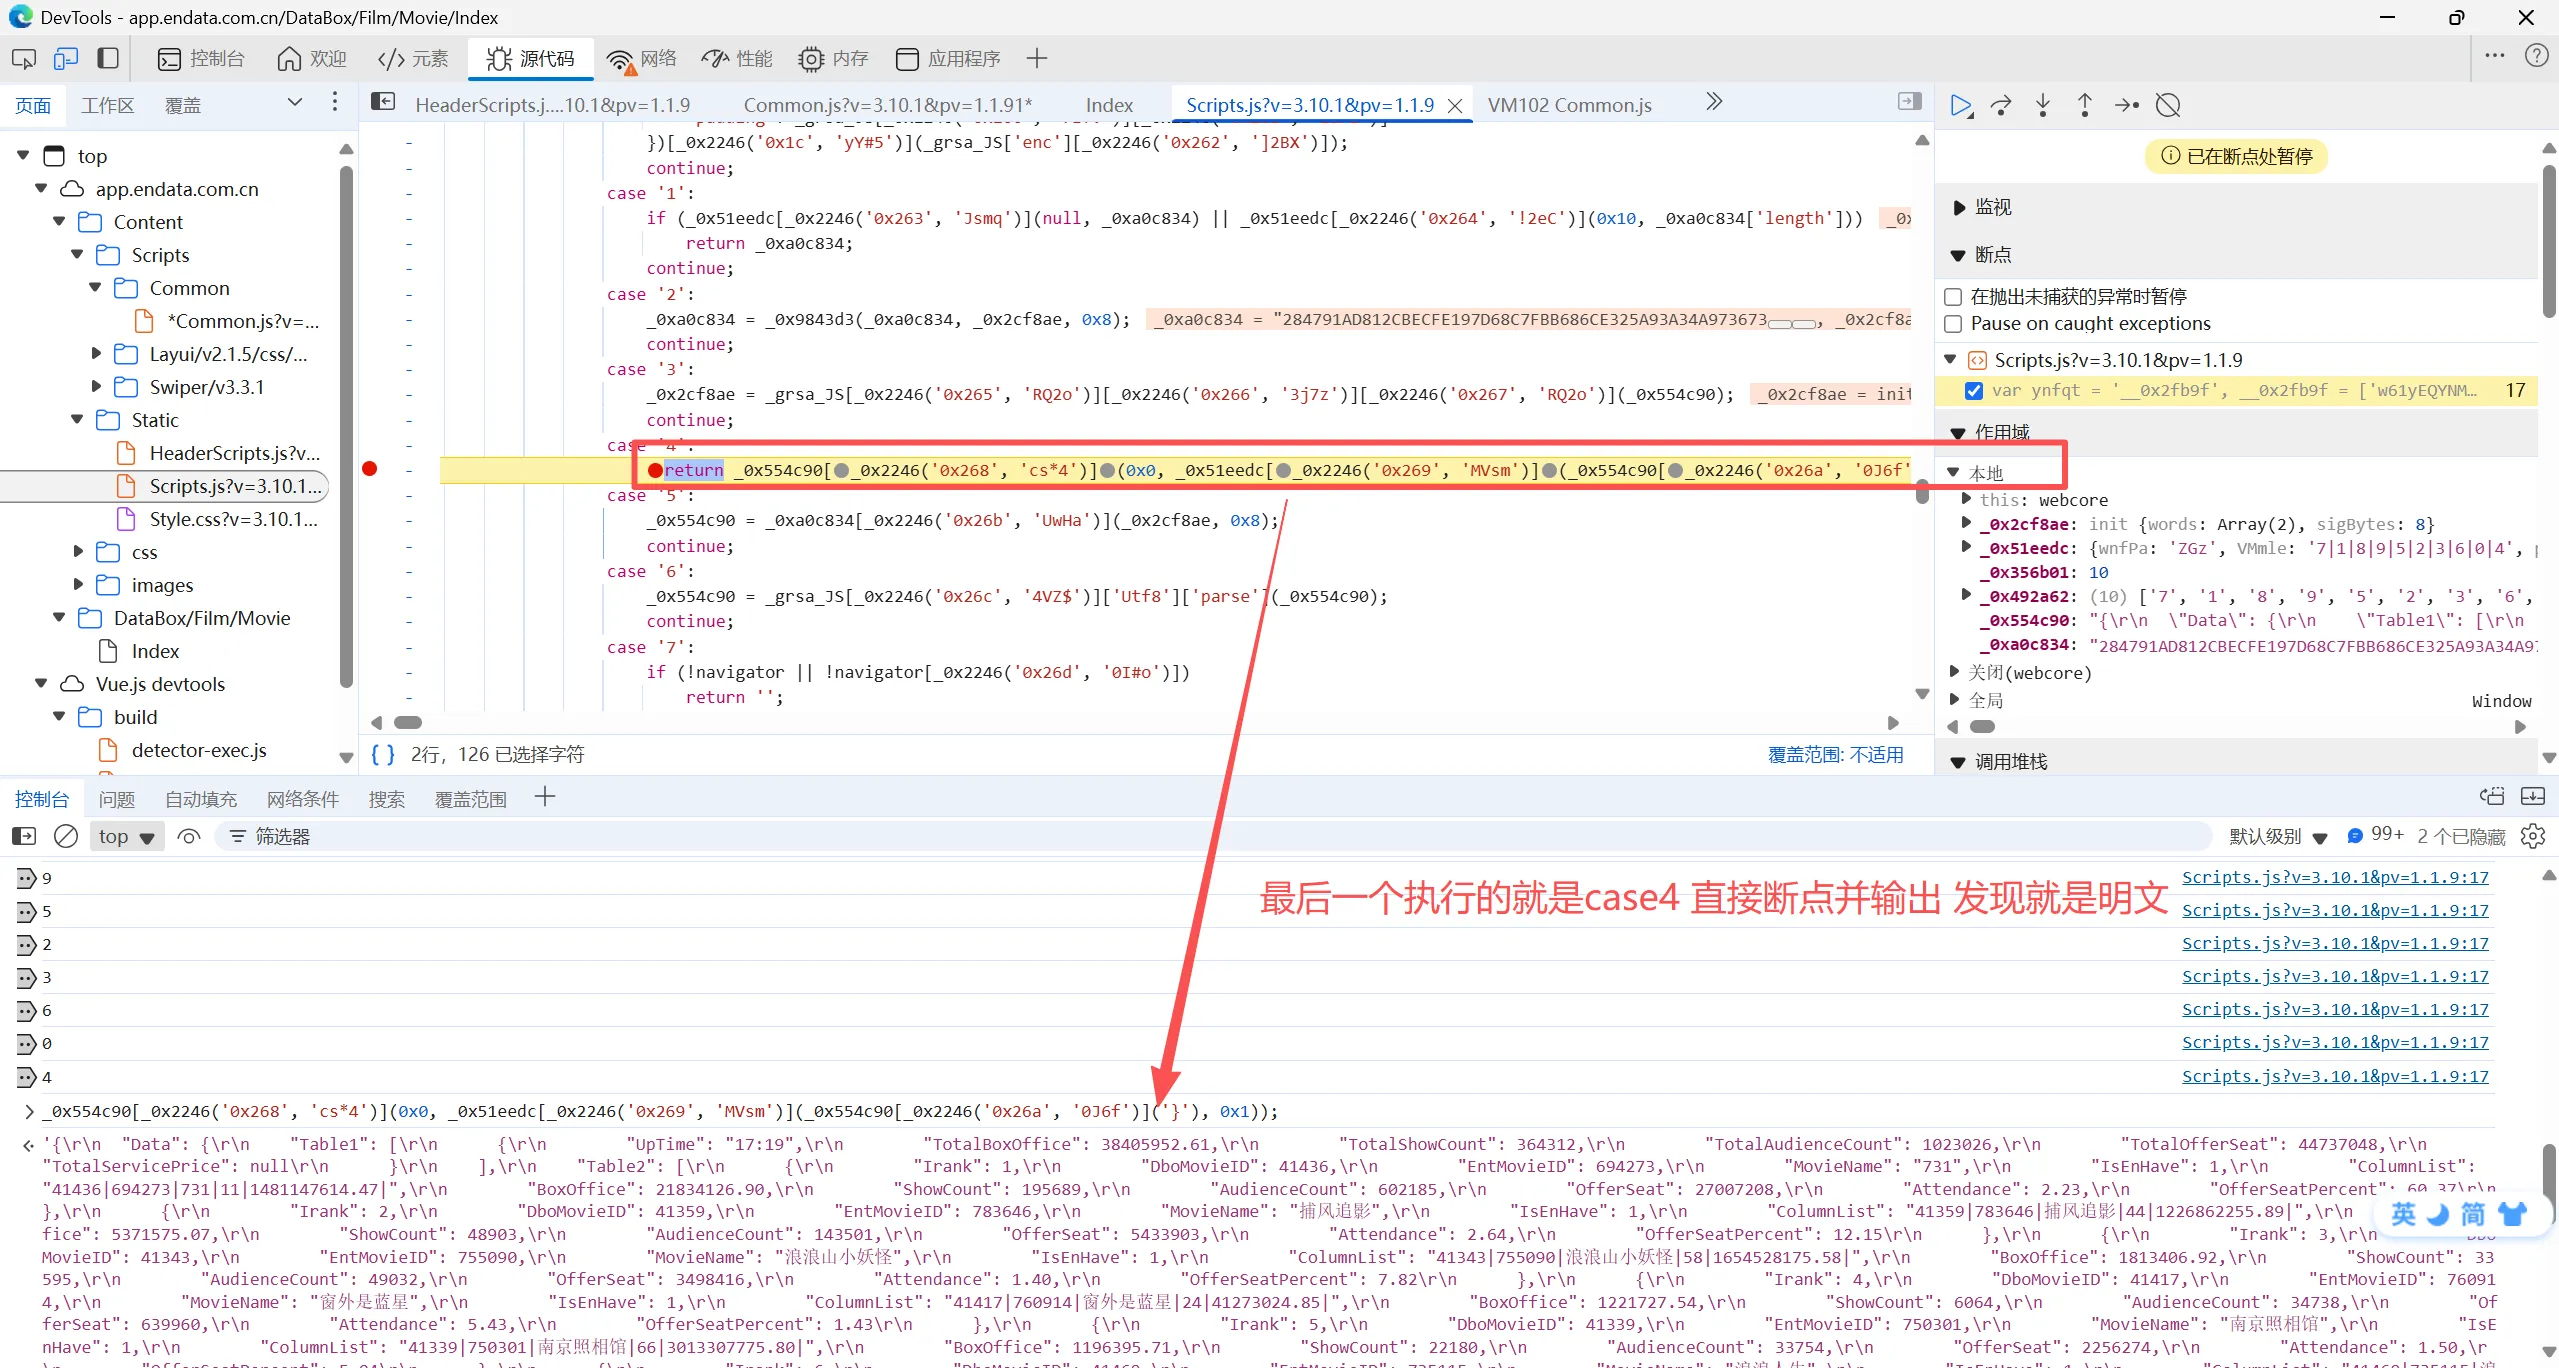Enable Pause on caught exceptions
The height and width of the screenshot is (1368, 2559).
coord(1953,324)
